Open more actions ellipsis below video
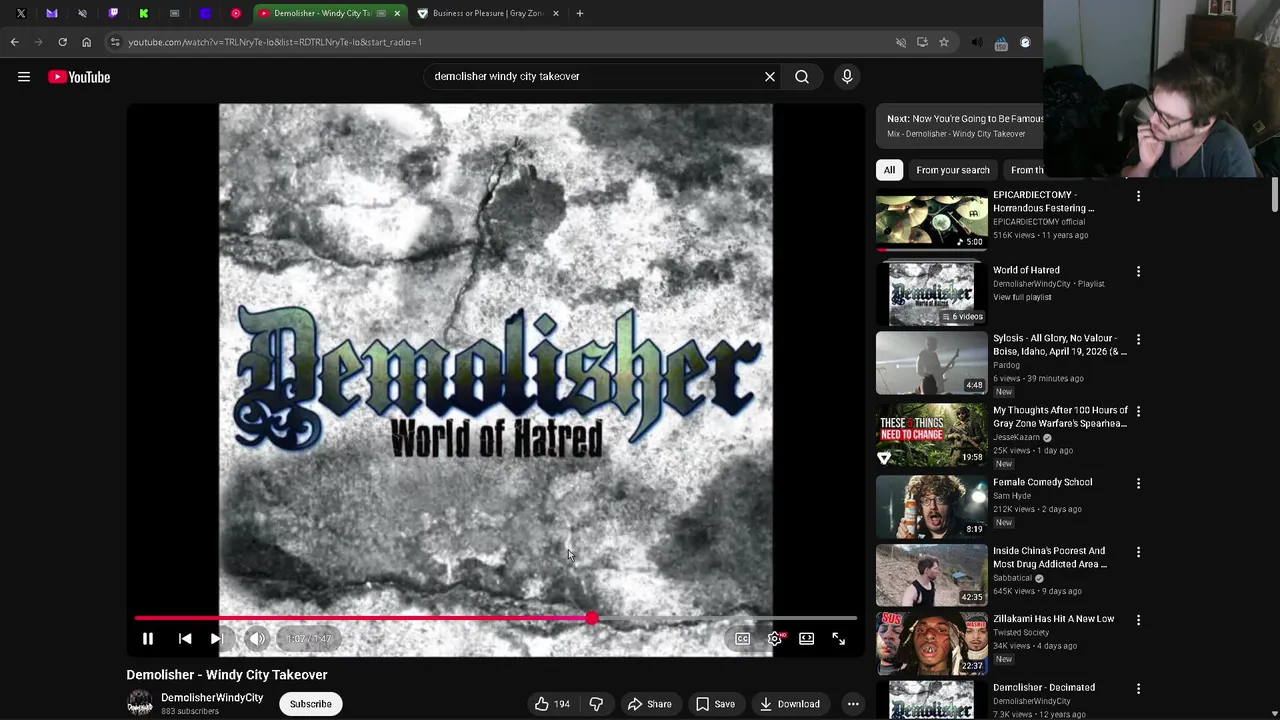 (x=853, y=704)
